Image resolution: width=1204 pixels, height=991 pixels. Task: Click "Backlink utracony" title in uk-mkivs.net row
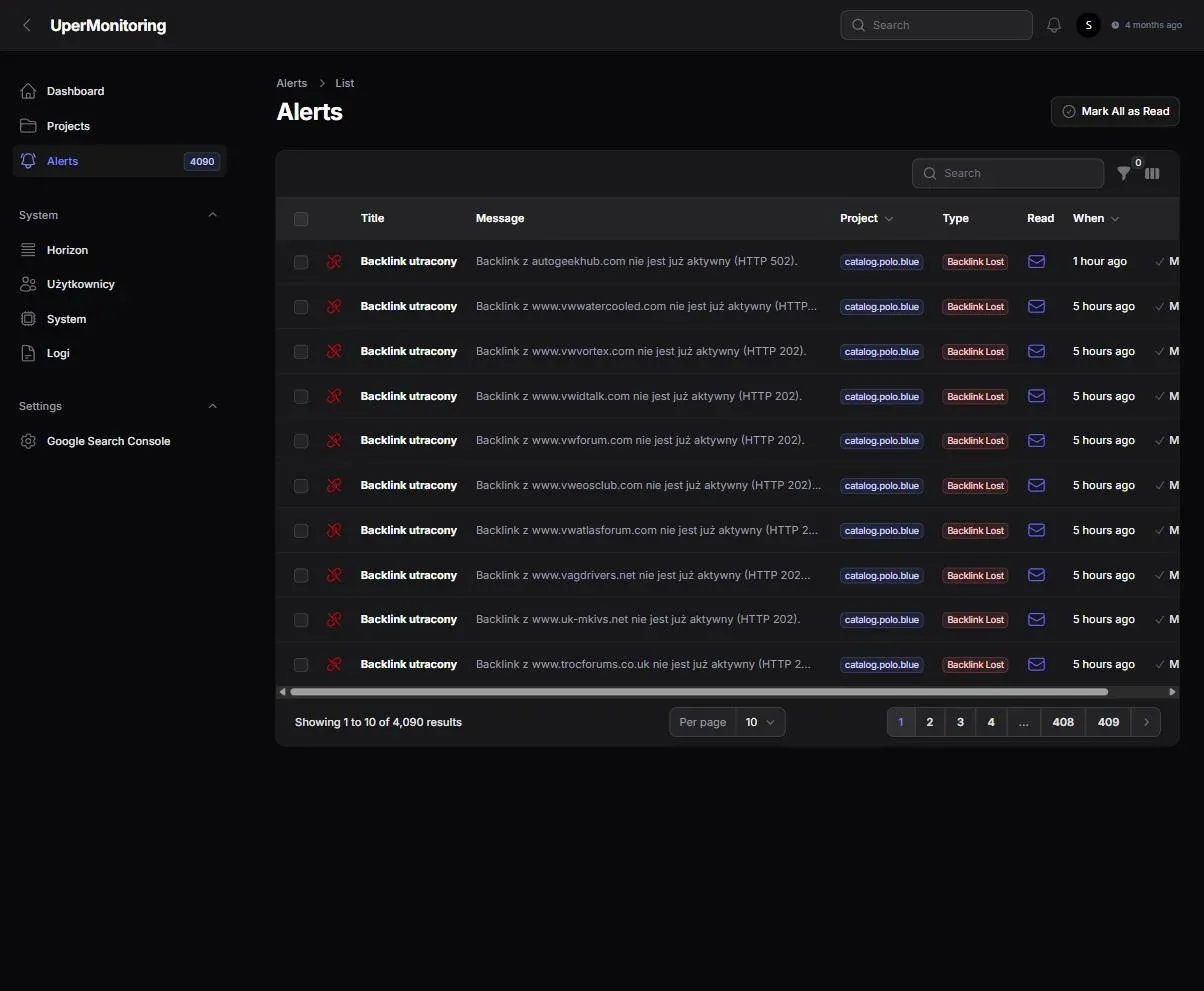pyautogui.click(x=408, y=619)
